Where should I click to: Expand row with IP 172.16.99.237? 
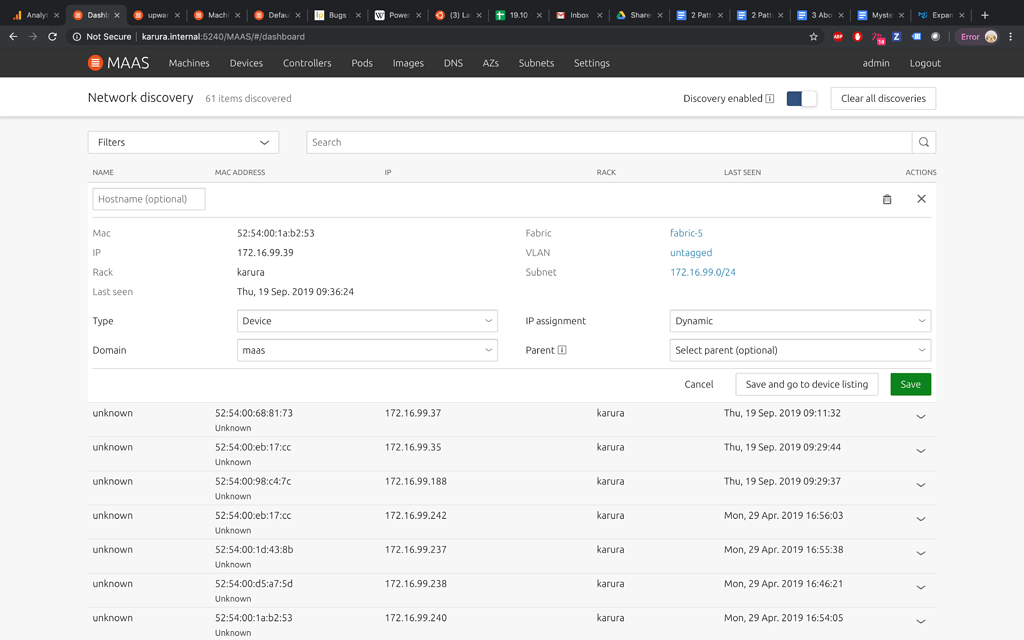[x=921, y=553]
